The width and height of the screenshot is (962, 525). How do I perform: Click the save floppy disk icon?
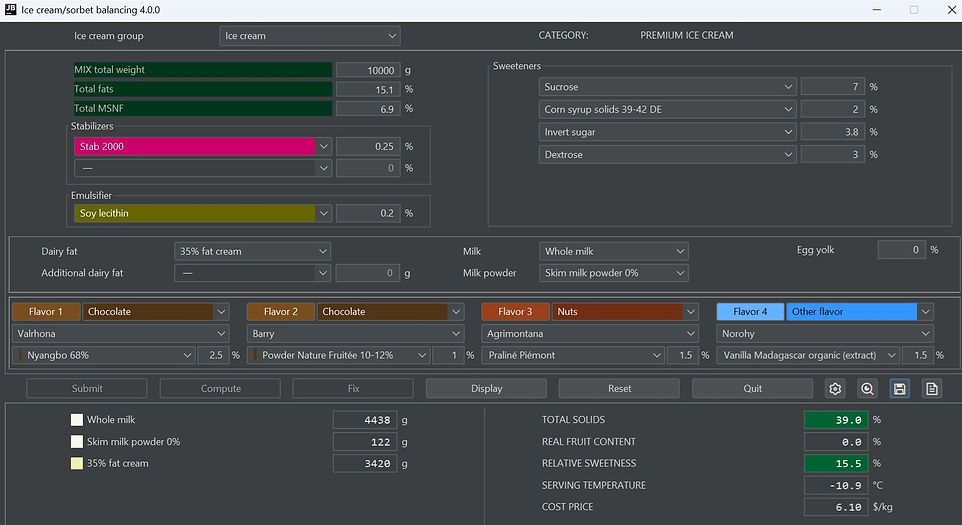pos(899,389)
